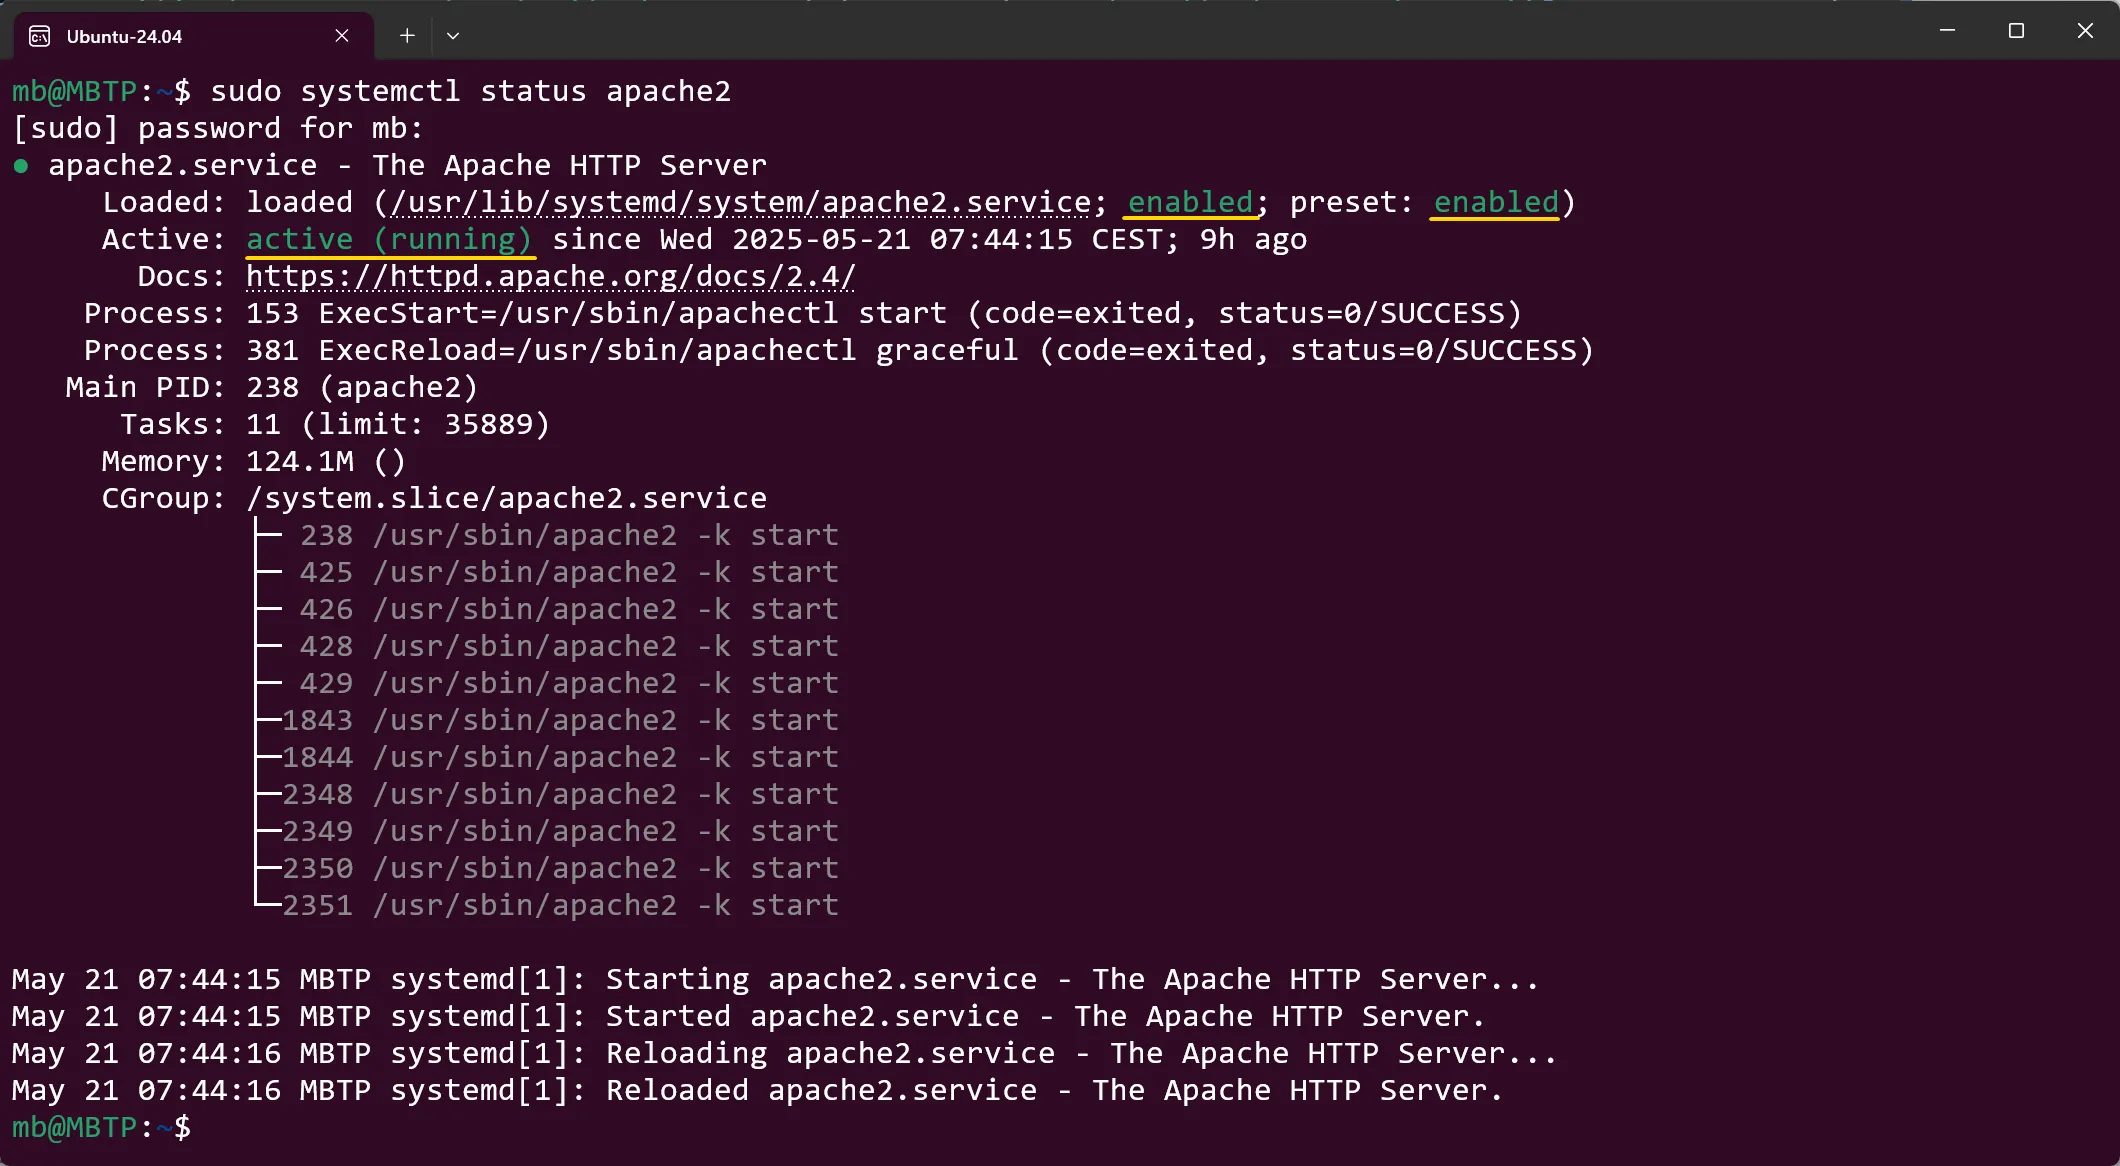Click the command 'sudo systemctl status apache2'
This screenshot has height=1166, width=2120.
(470, 91)
